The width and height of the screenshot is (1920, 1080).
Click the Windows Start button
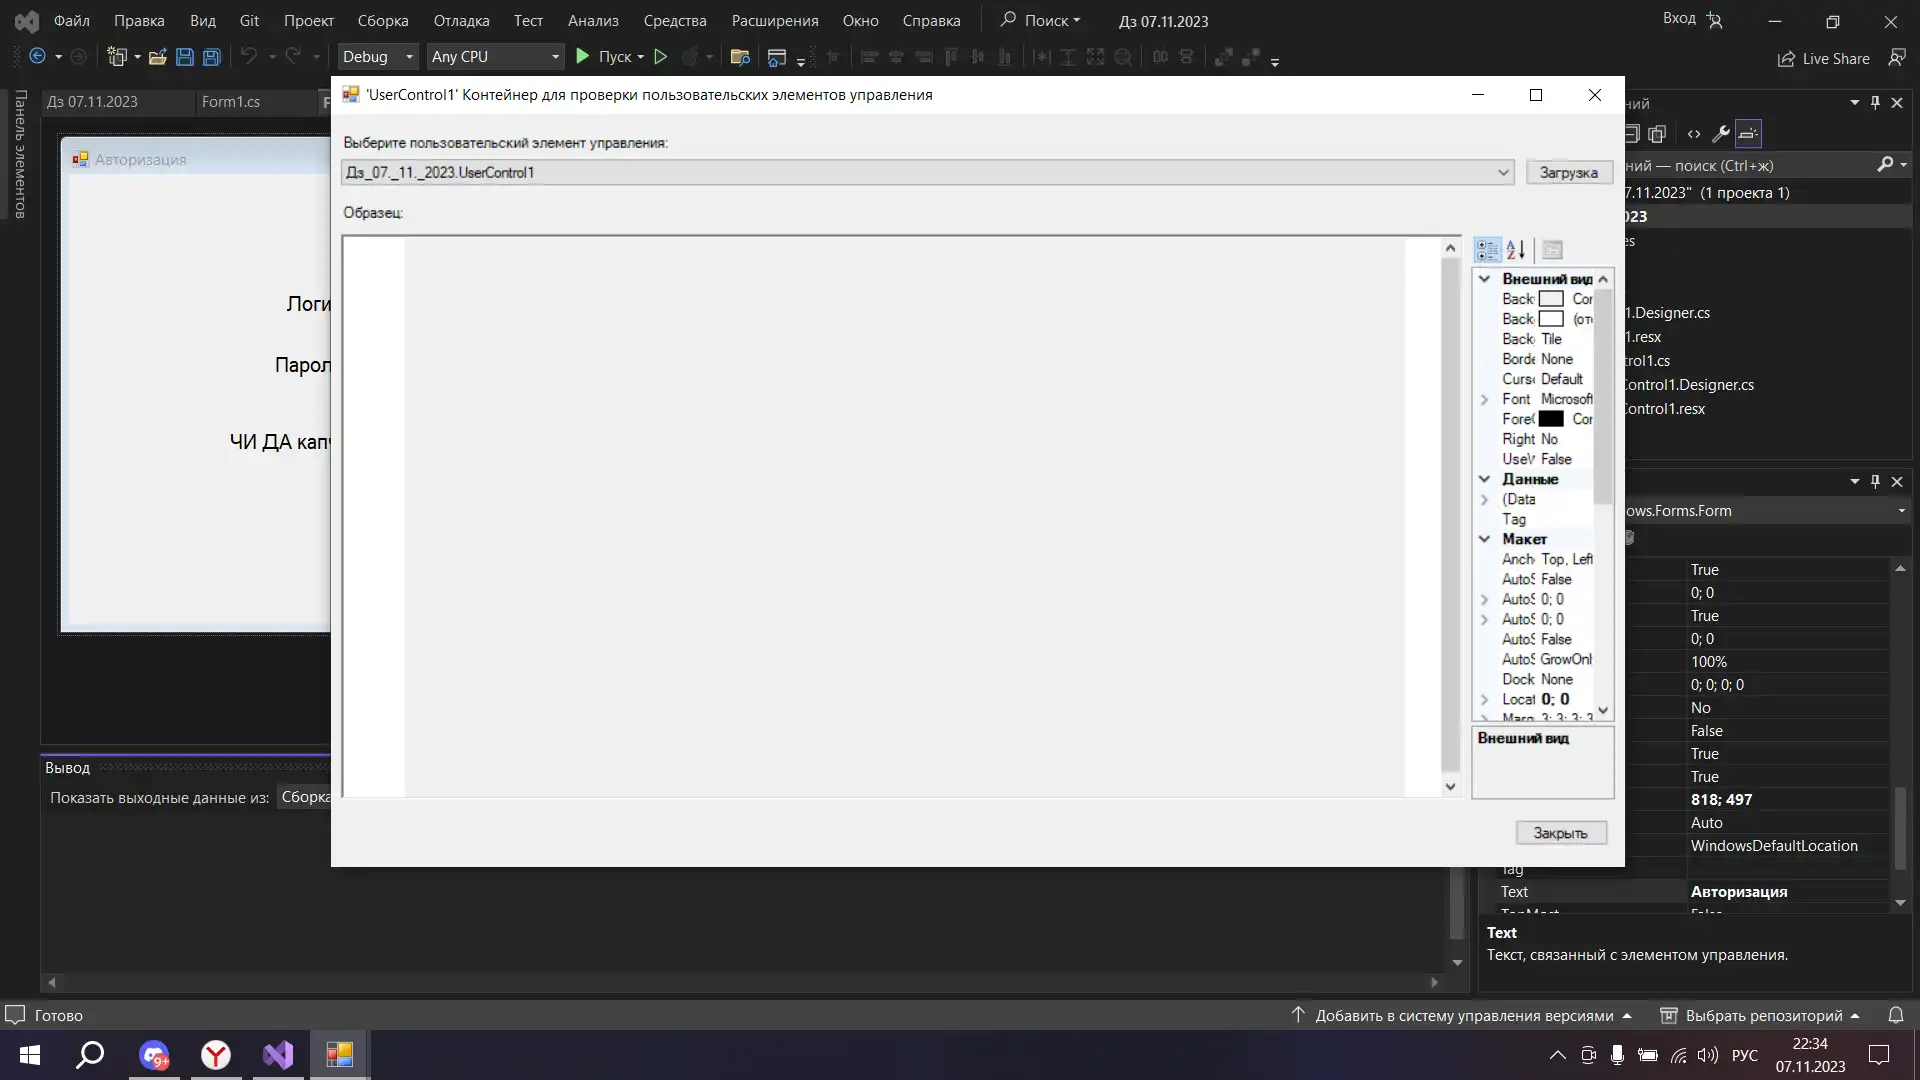click(x=30, y=1055)
